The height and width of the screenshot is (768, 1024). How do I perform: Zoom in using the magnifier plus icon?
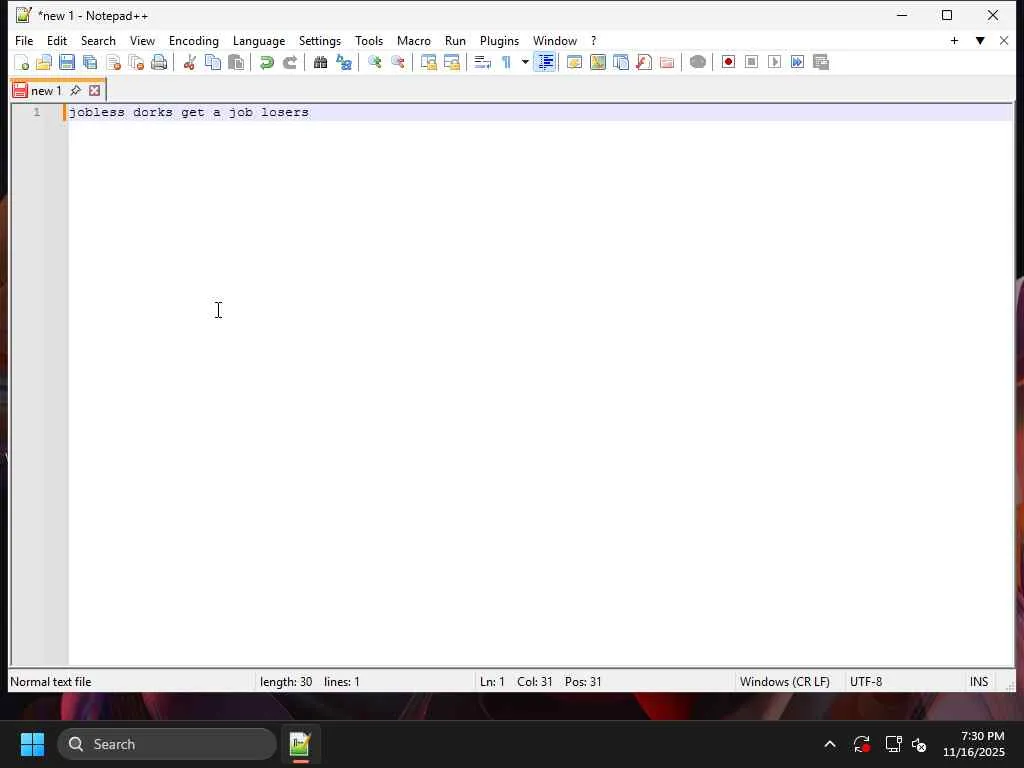[374, 62]
